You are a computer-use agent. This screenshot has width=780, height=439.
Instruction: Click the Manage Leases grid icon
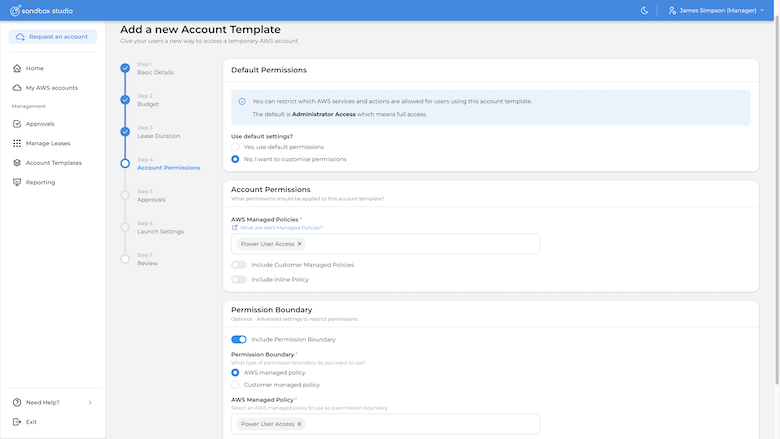point(17,143)
